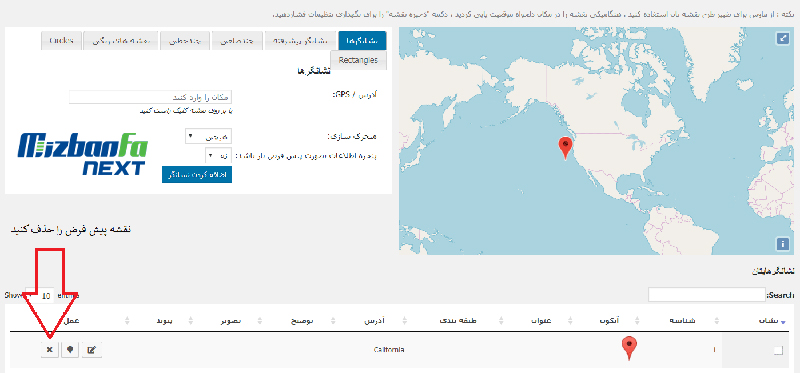
Task: Click the MizbanFa Next logo
Action: [83, 154]
